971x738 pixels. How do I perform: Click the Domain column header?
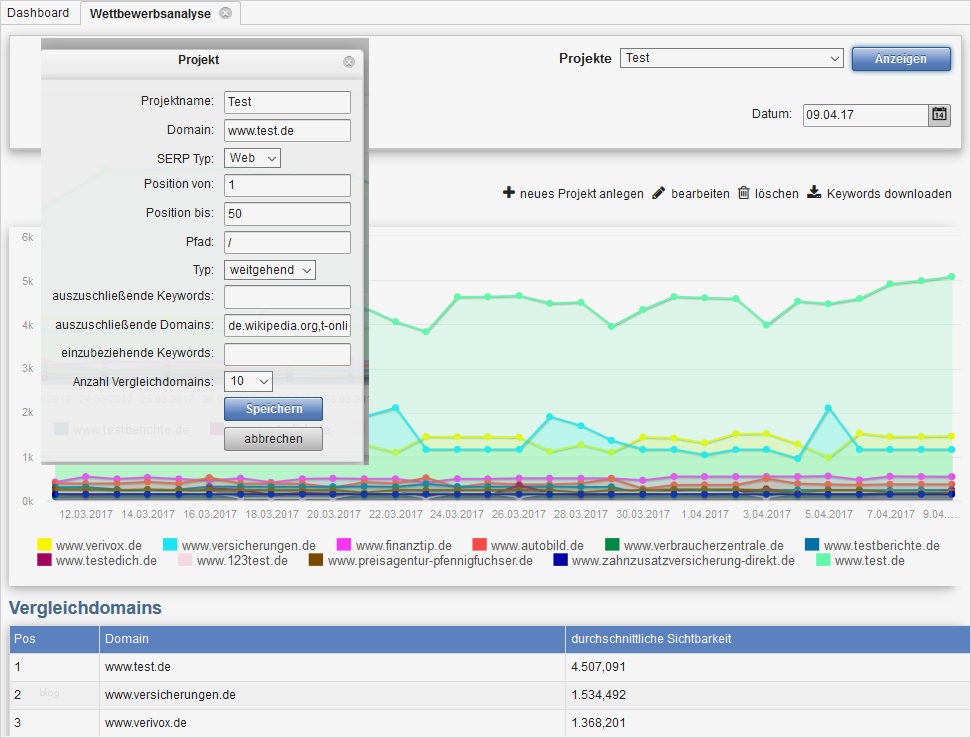pyautogui.click(x=333, y=639)
